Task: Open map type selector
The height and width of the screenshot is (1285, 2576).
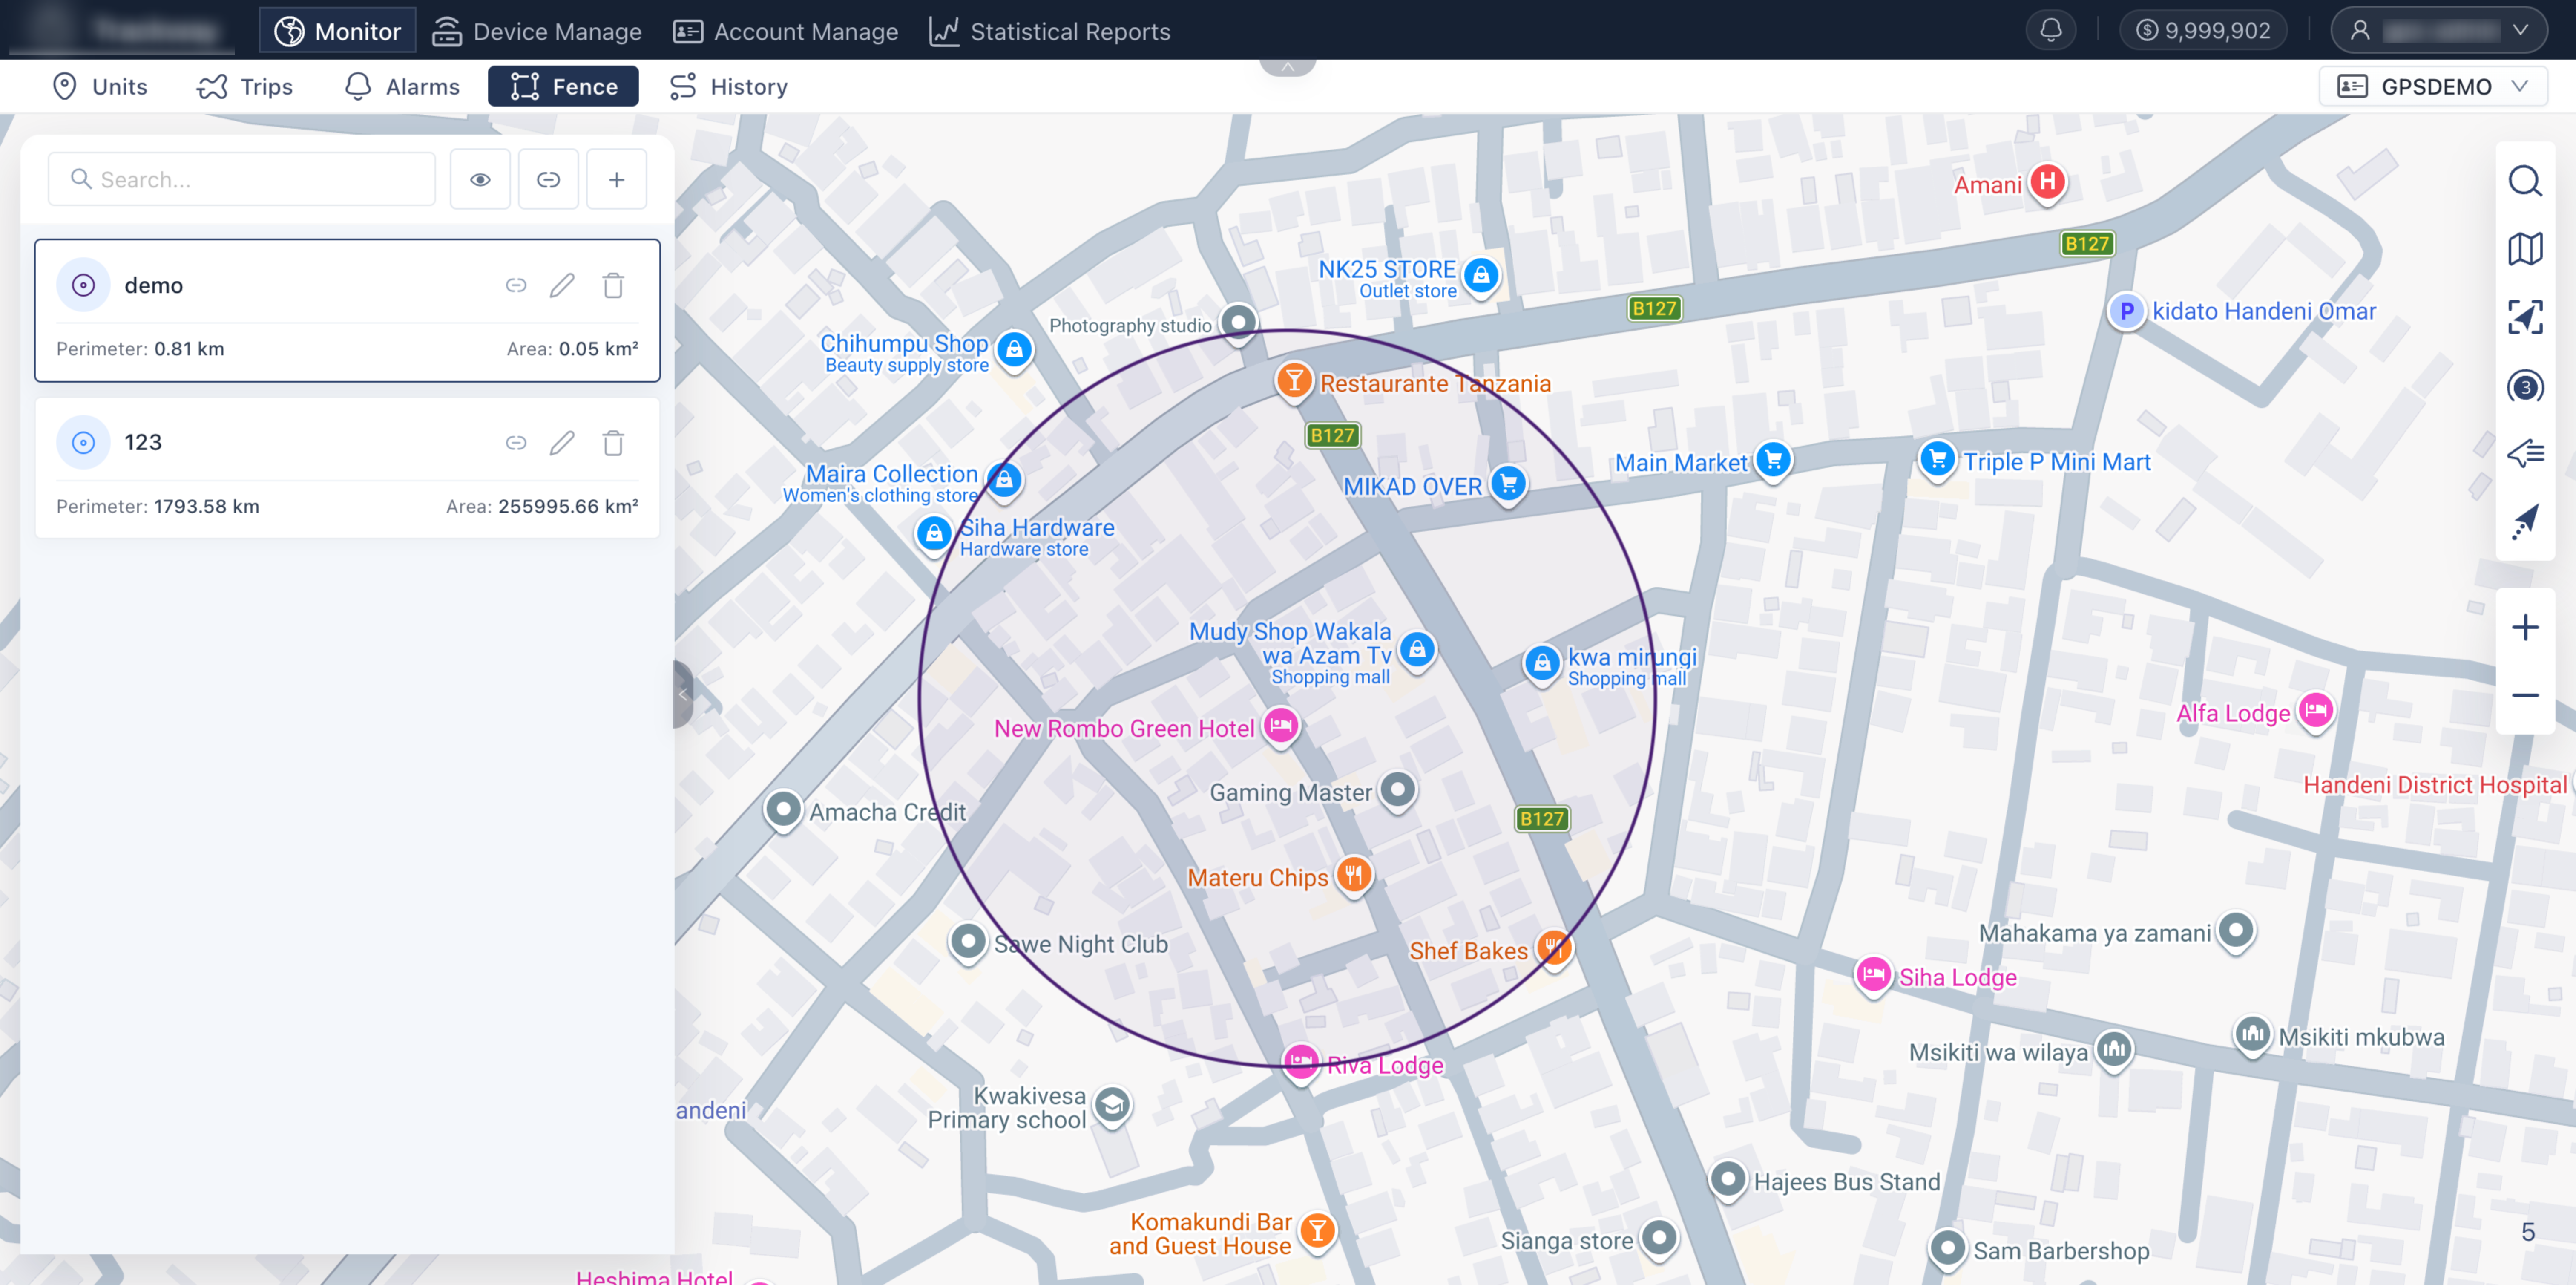Action: pyautogui.click(x=2524, y=249)
